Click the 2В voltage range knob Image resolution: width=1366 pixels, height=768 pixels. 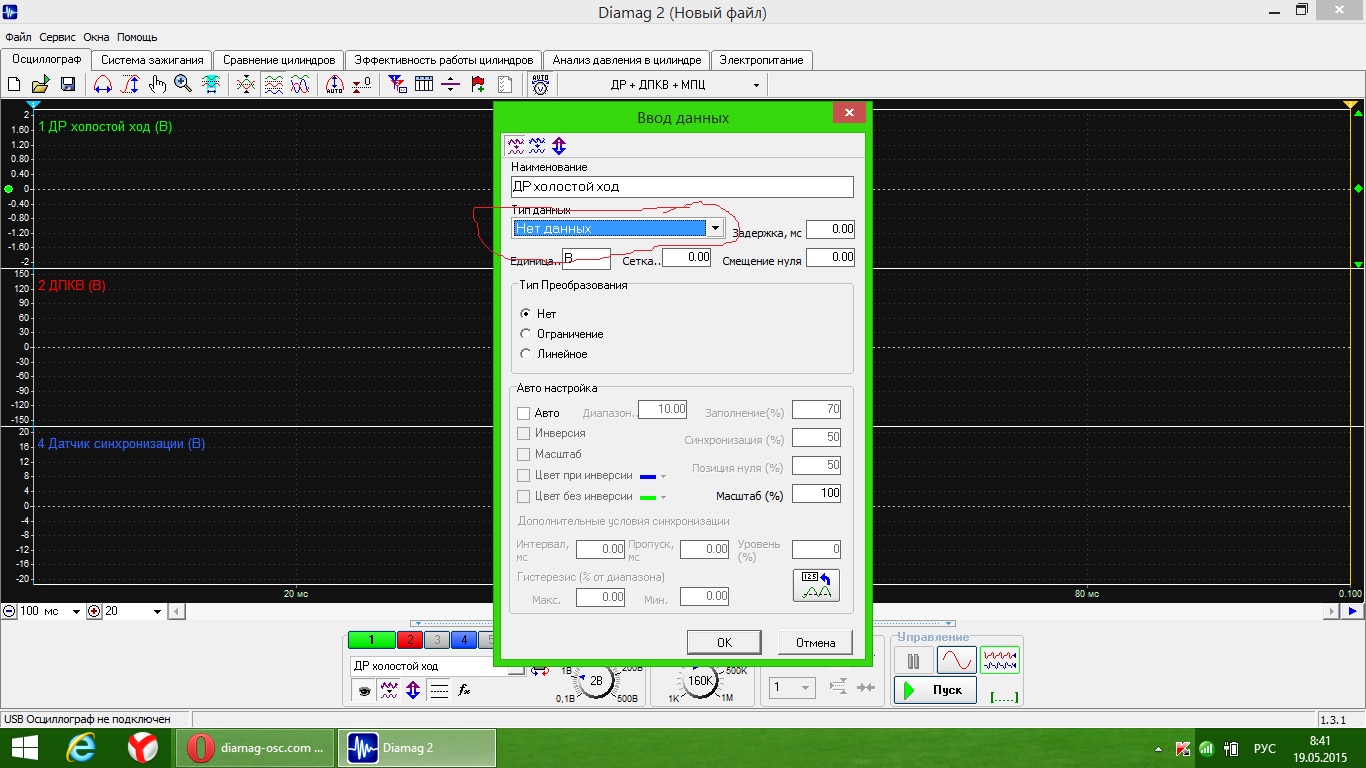point(597,681)
